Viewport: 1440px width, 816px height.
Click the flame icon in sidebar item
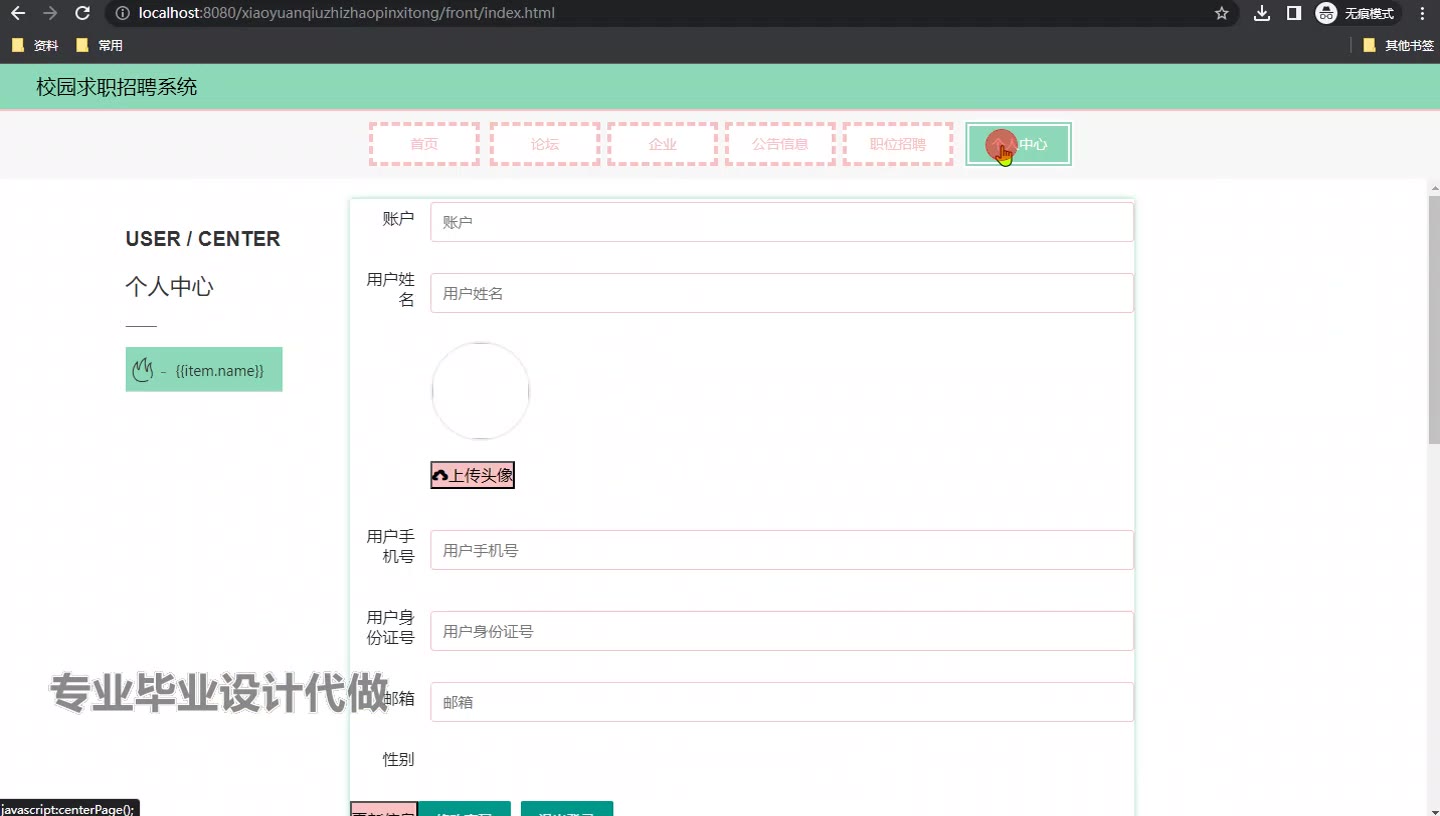click(x=143, y=370)
